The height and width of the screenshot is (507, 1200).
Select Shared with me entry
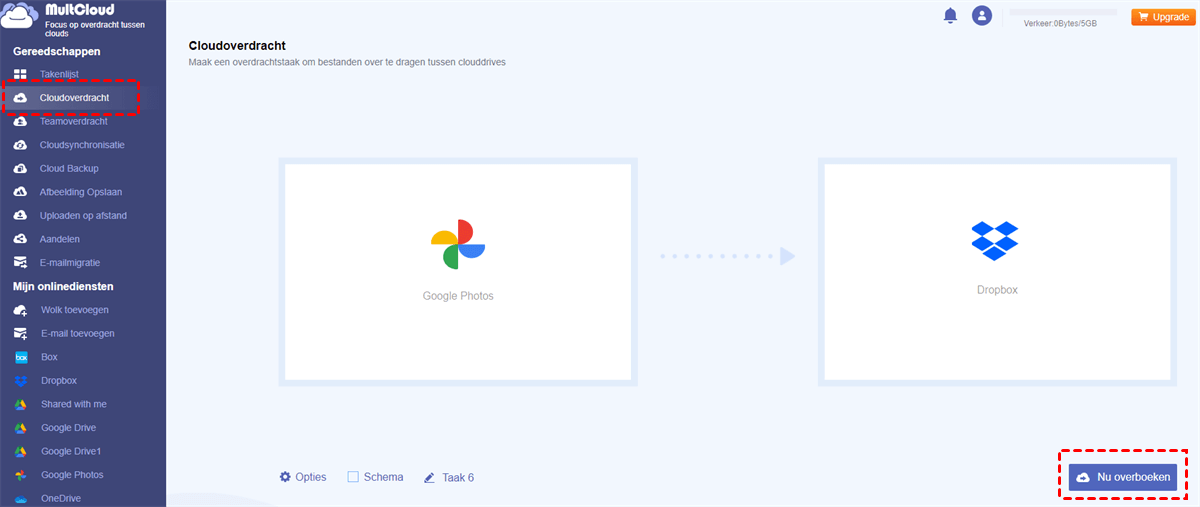pos(74,404)
